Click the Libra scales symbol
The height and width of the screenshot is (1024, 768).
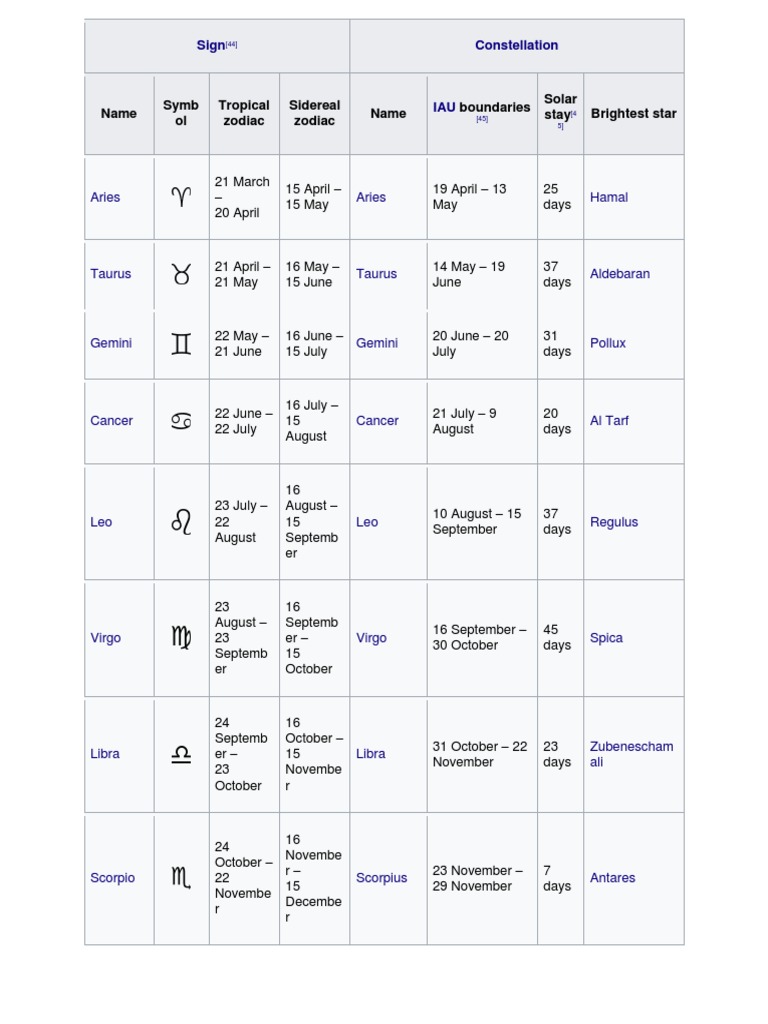click(x=181, y=754)
